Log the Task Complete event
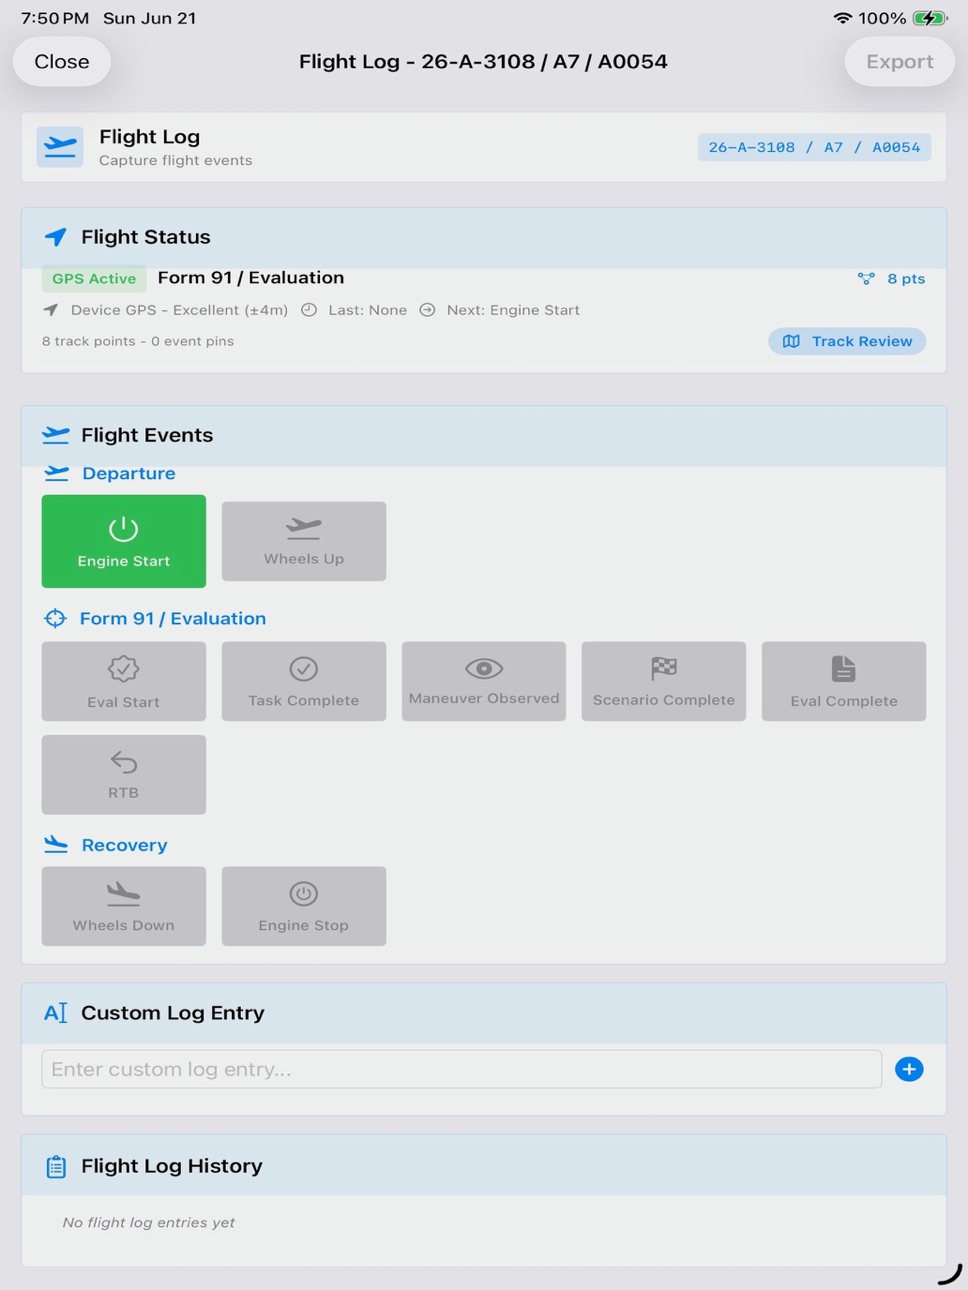 [304, 681]
